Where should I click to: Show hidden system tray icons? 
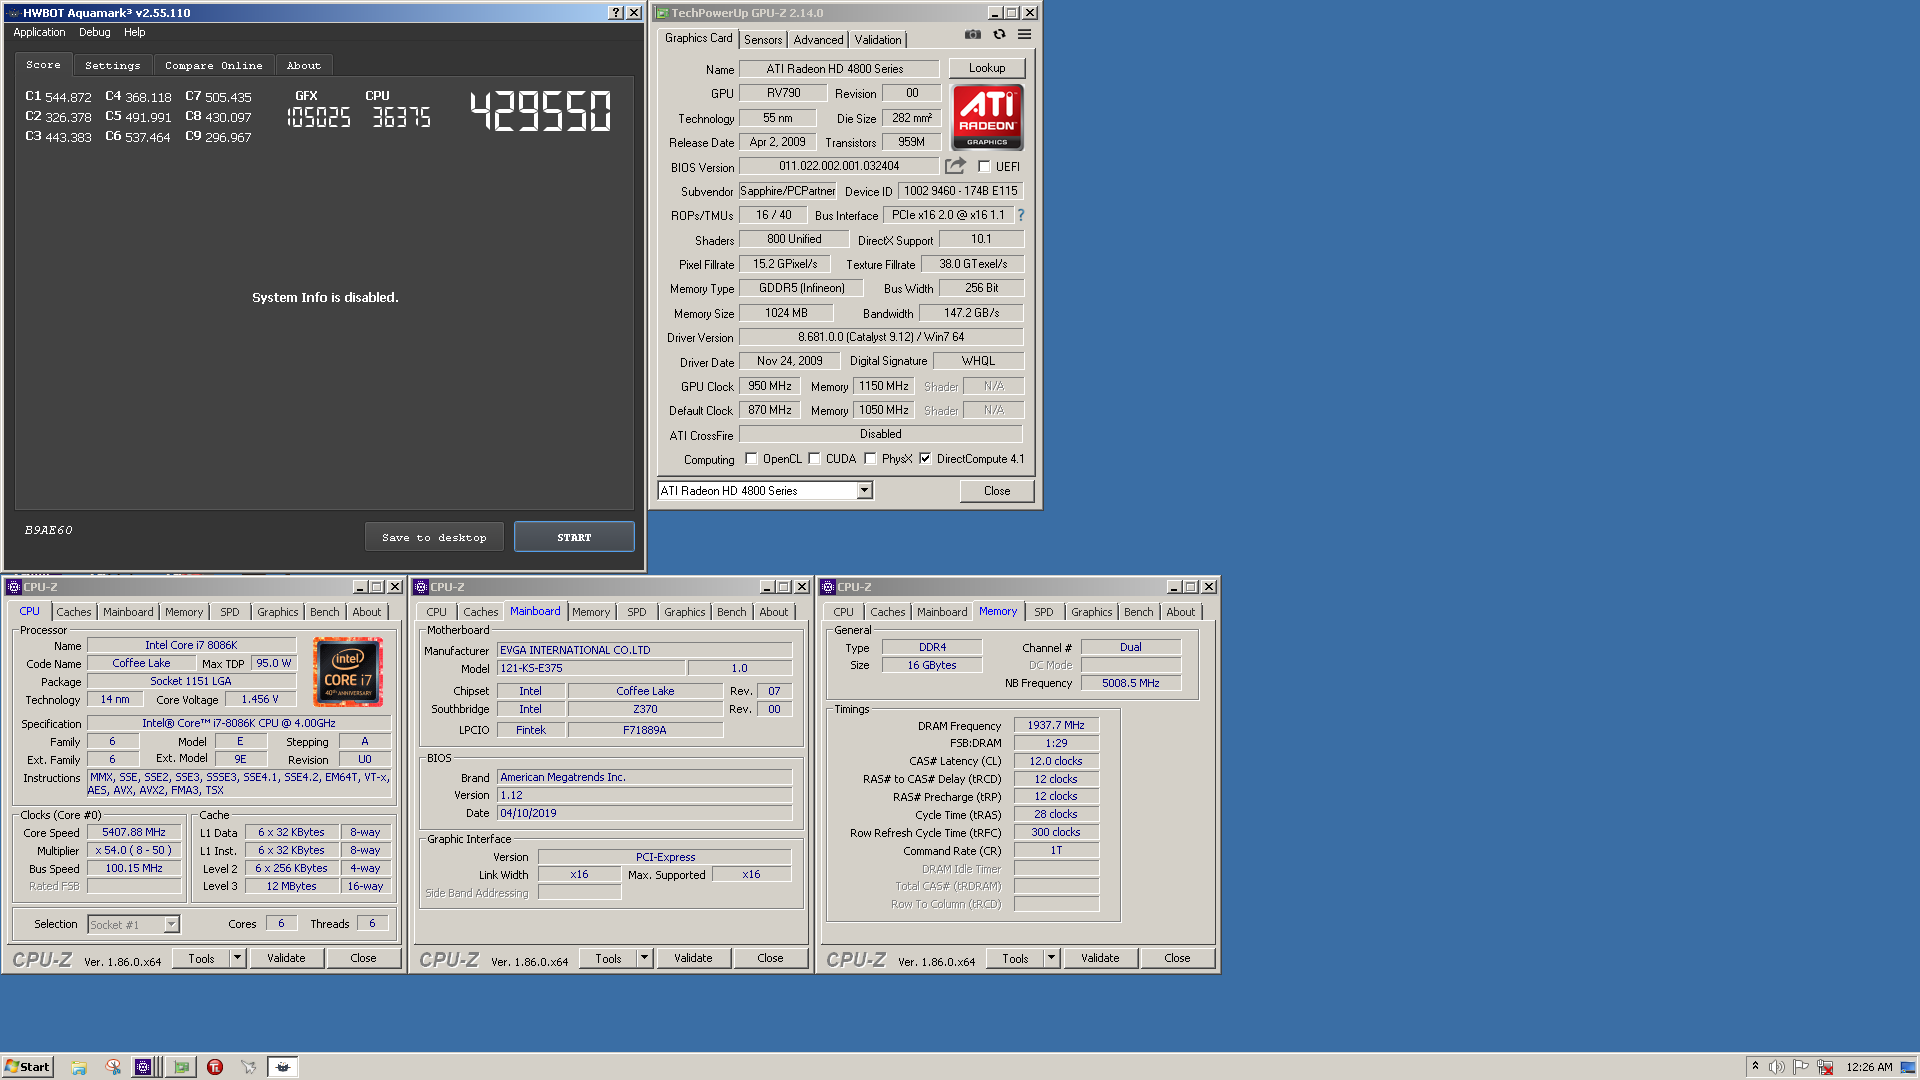coord(1755,1066)
